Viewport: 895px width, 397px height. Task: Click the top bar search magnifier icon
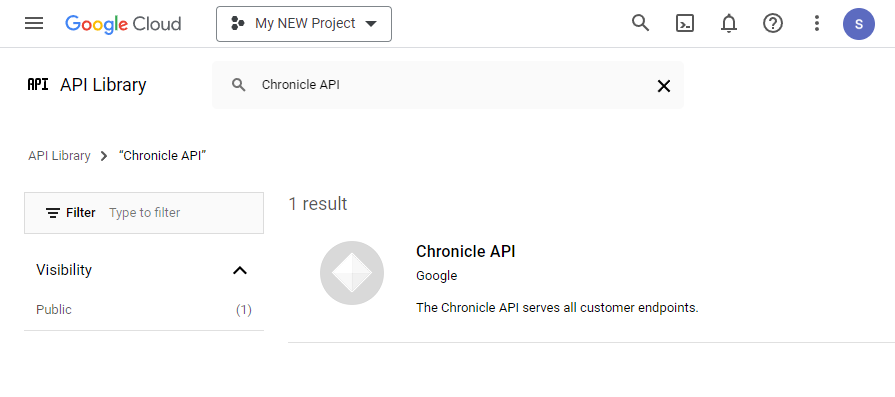pyautogui.click(x=640, y=23)
